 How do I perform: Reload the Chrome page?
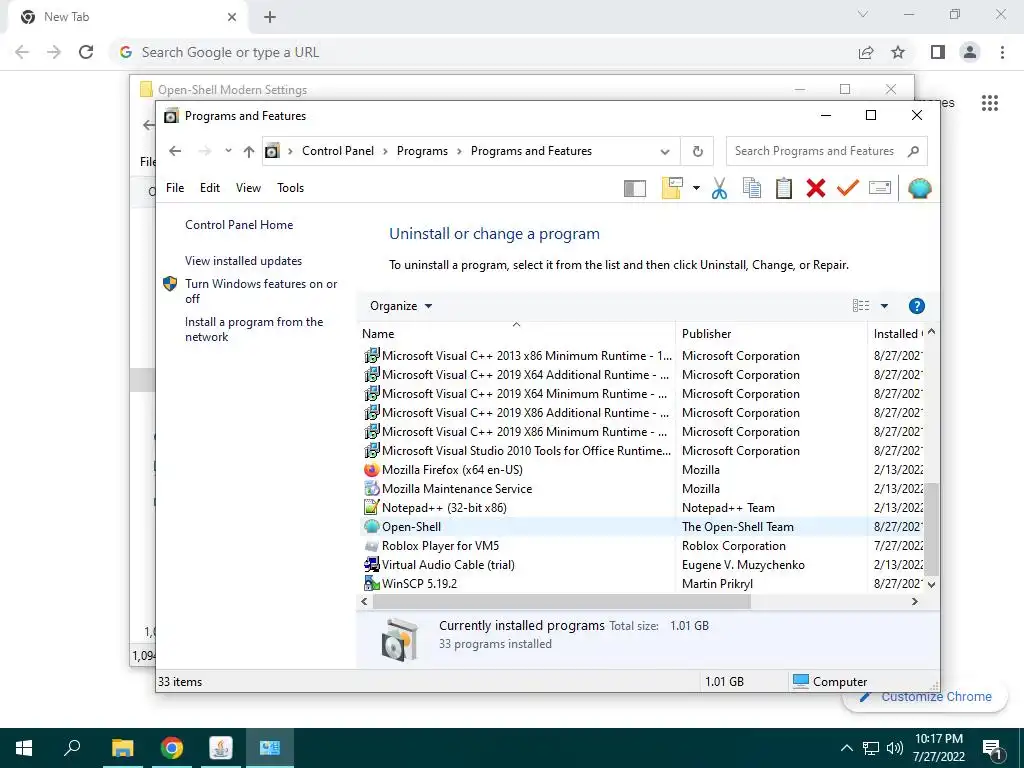click(x=86, y=52)
